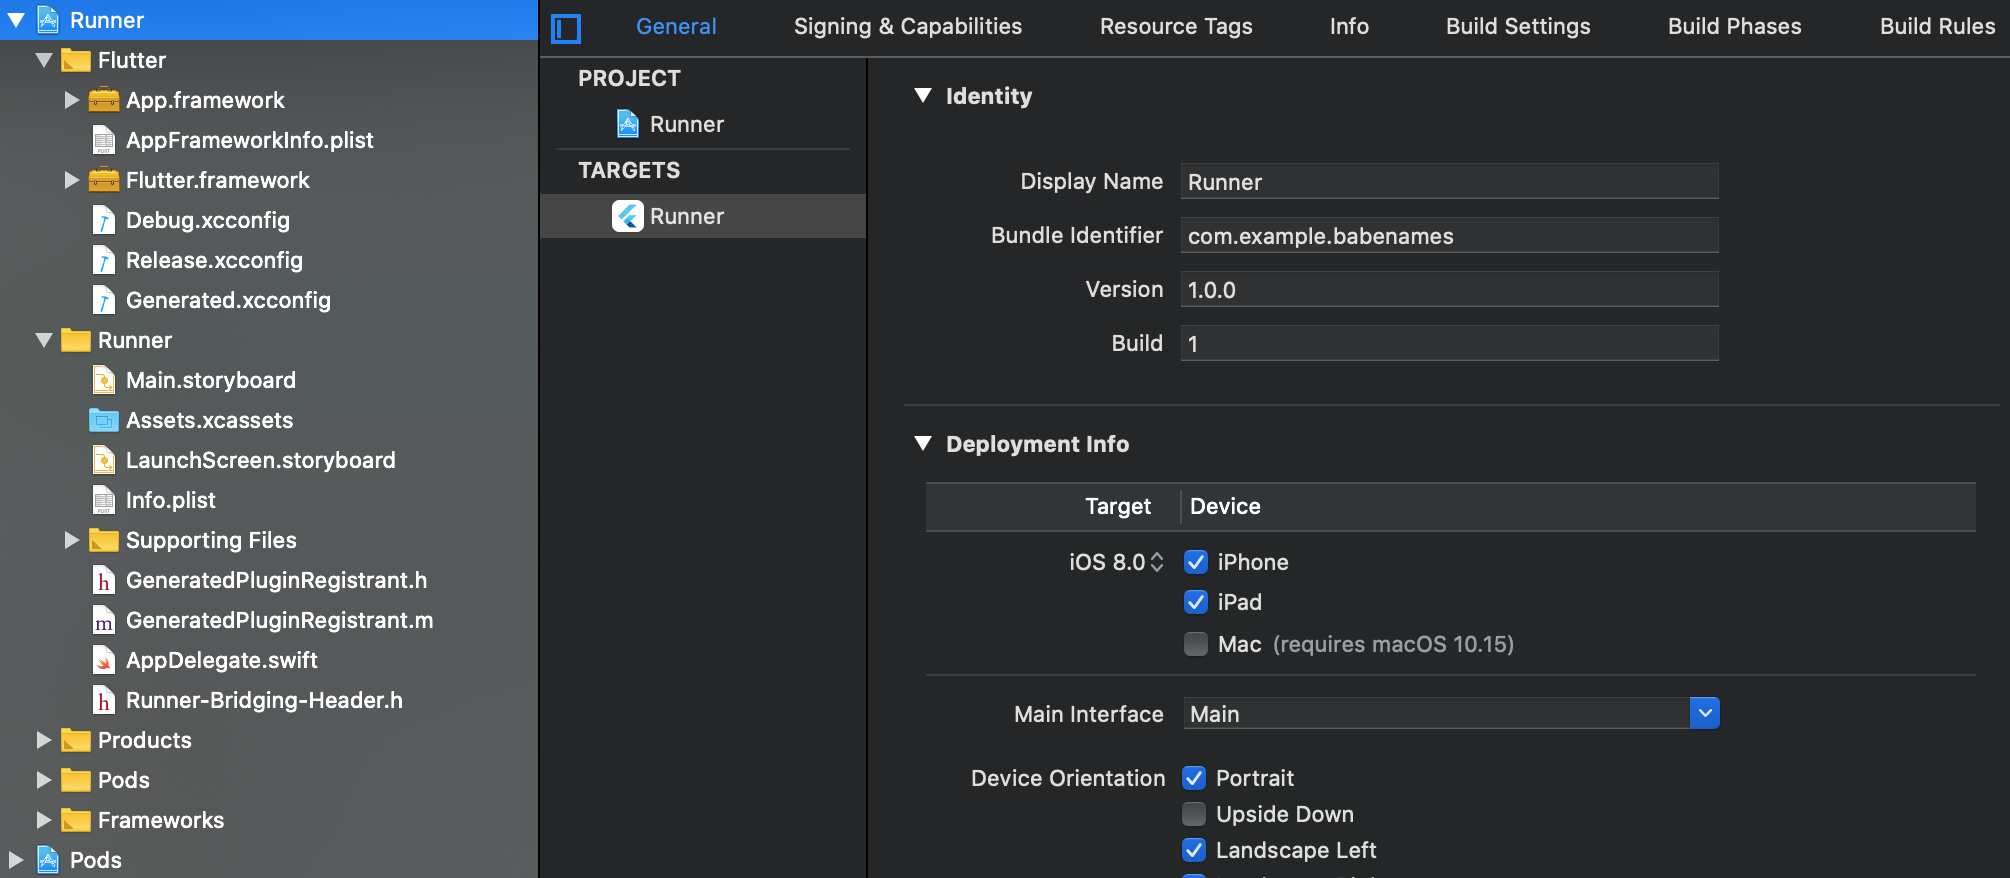Image resolution: width=2010 pixels, height=878 pixels.
Task: Click the Supporting Files folder icon
Action: tap(104, 540)
